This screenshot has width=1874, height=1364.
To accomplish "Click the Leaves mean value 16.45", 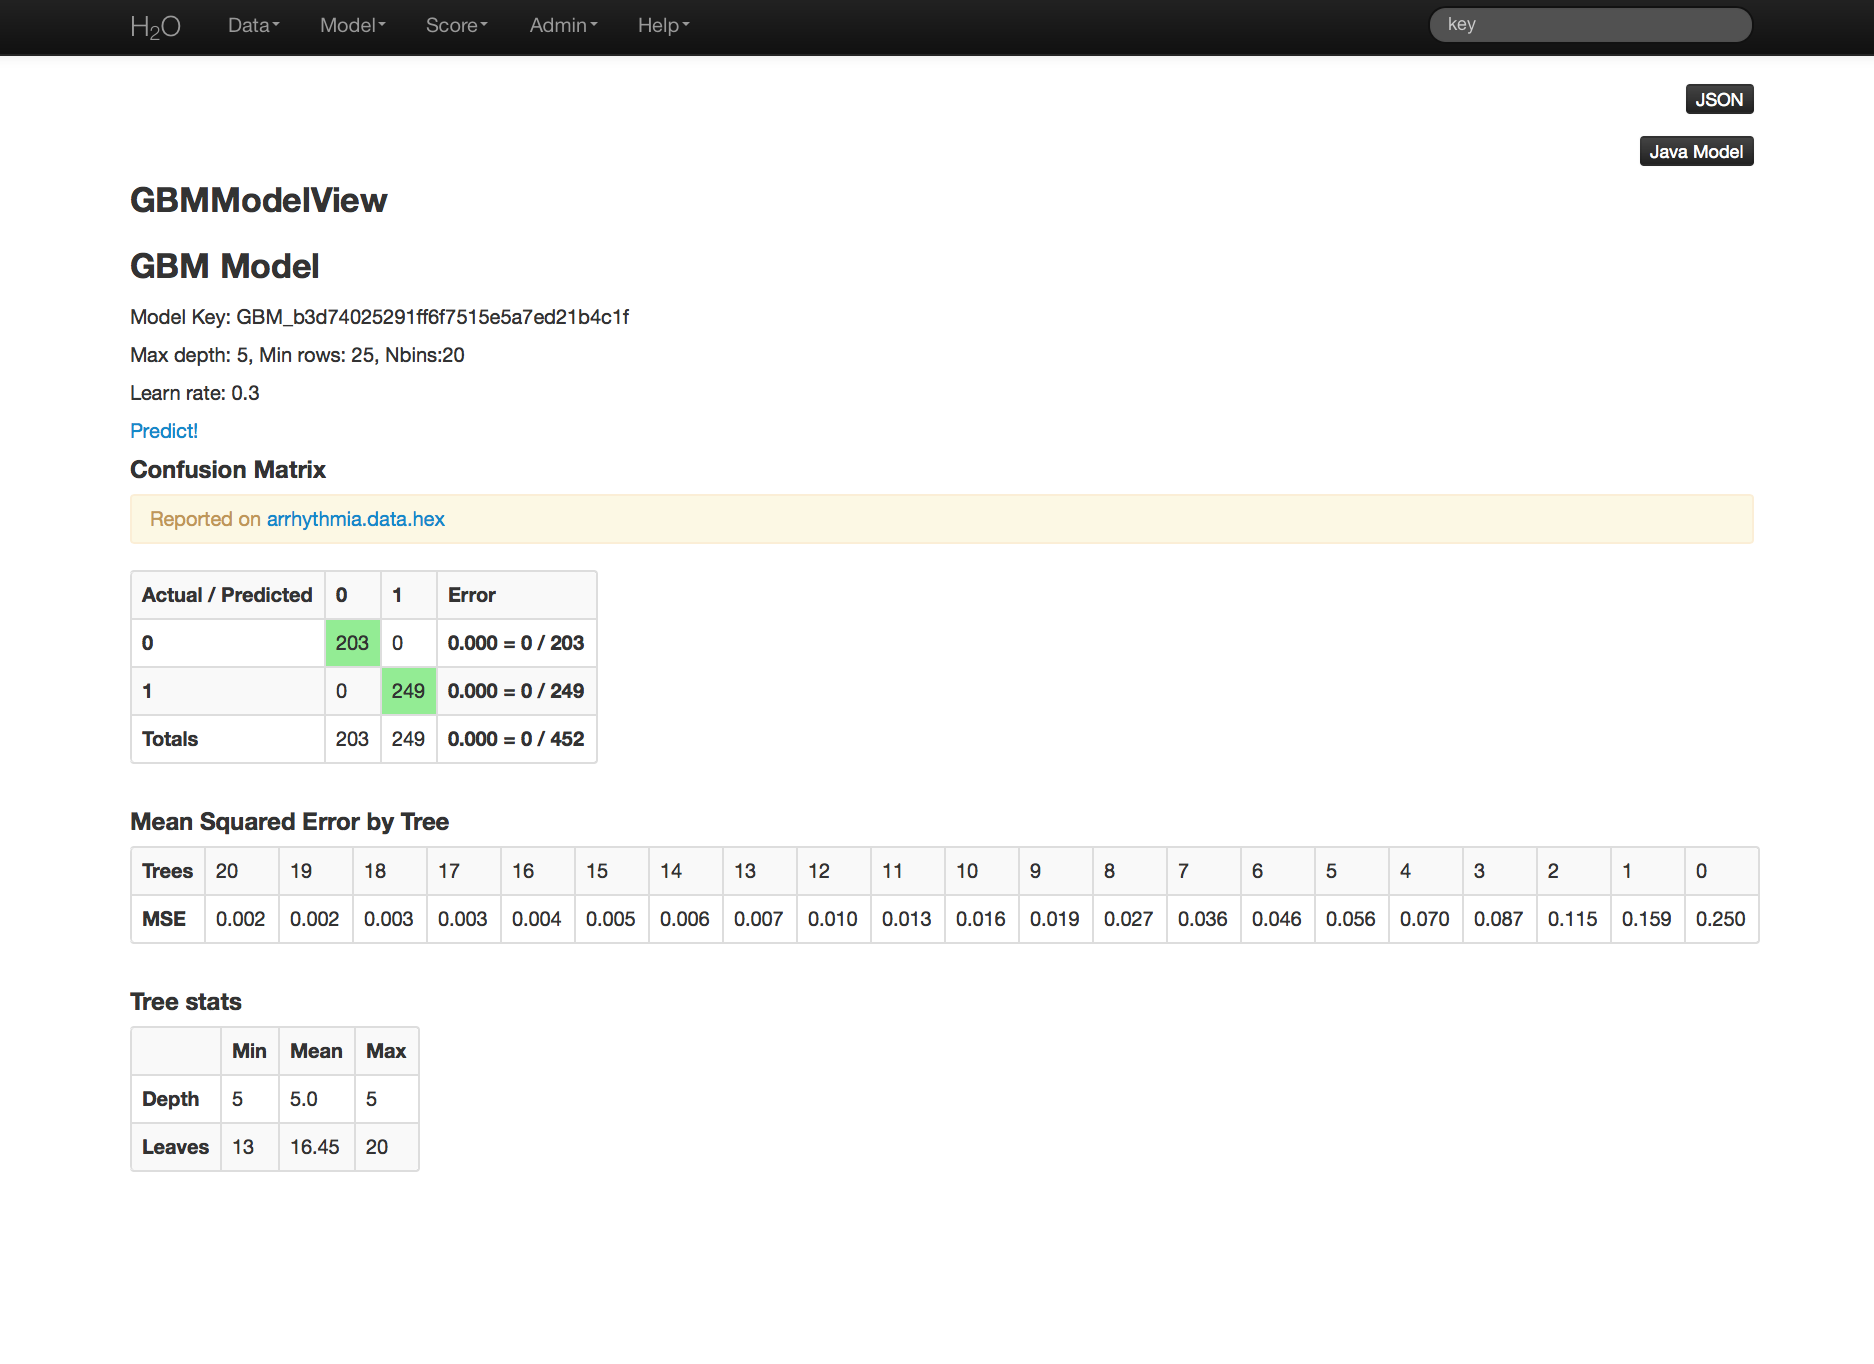I will coord(315,1147).
